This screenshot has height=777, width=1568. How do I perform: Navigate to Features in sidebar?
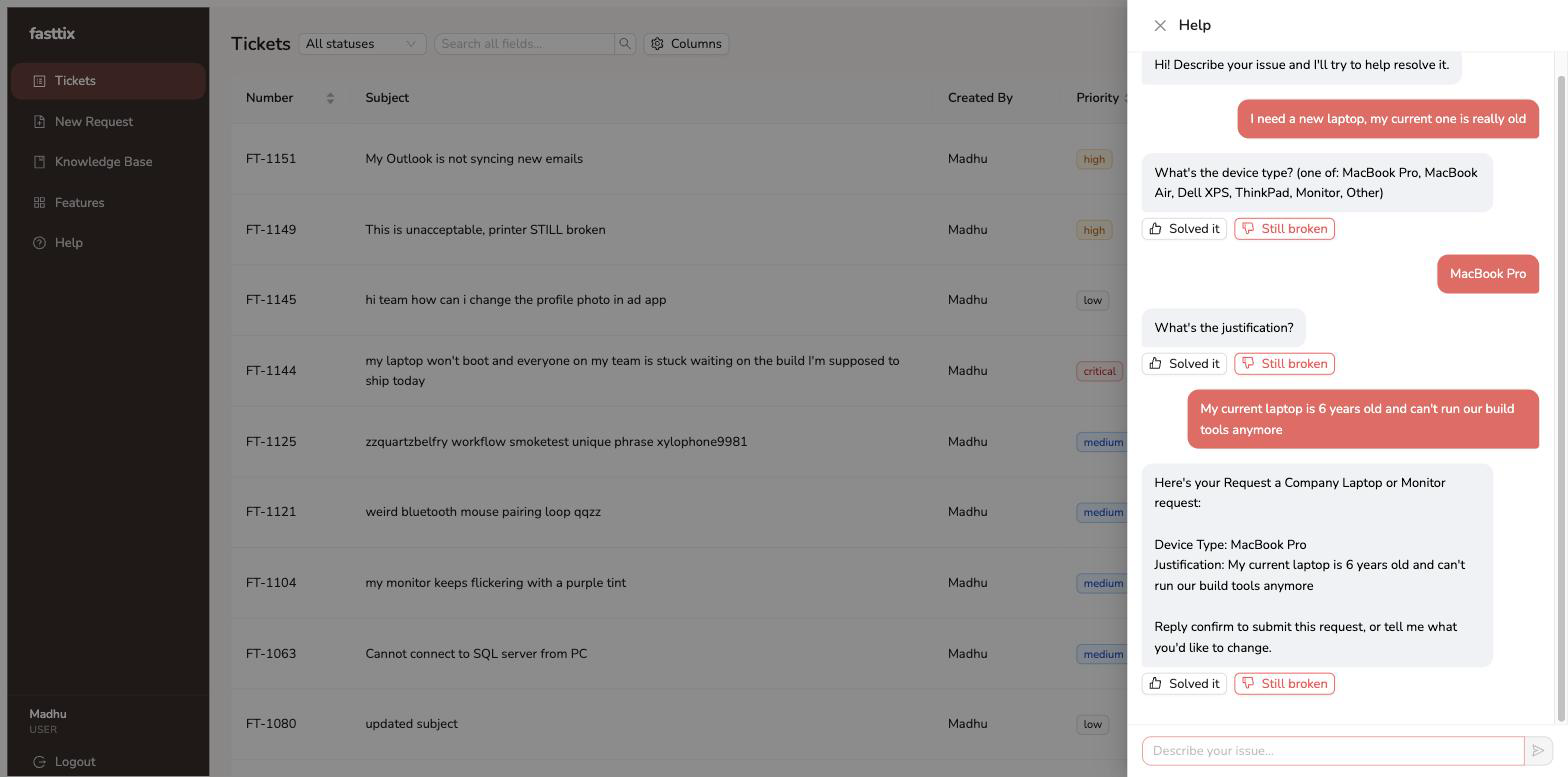[108, 203]
